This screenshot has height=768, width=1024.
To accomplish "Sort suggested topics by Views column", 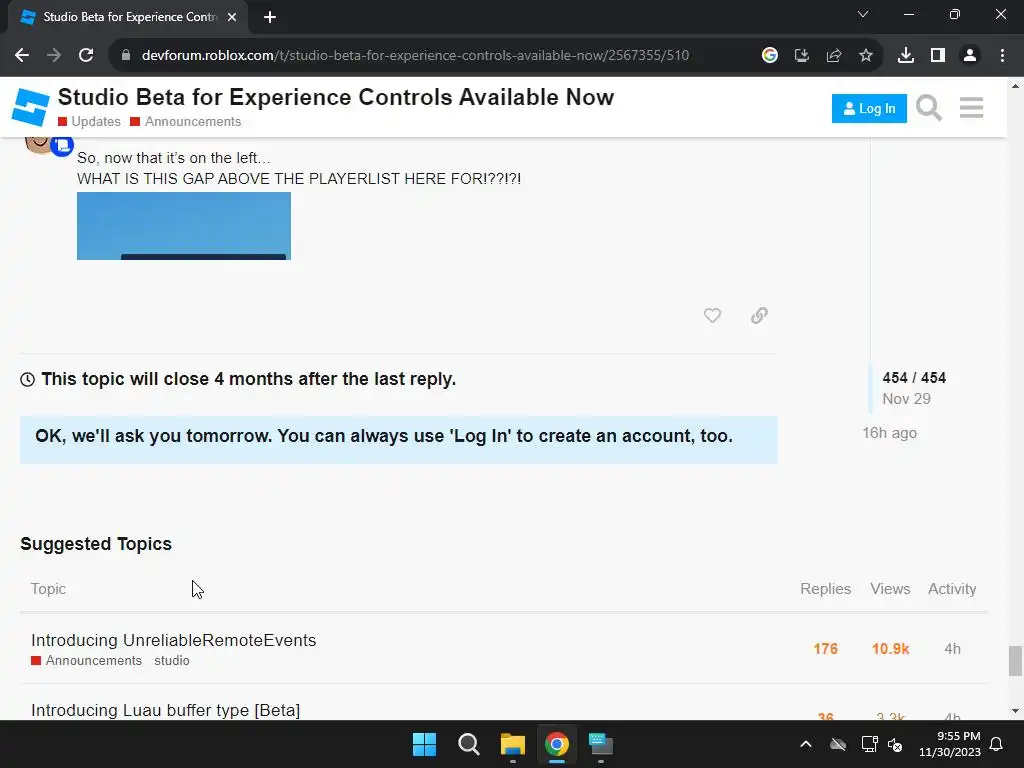I will coord(889,588).
